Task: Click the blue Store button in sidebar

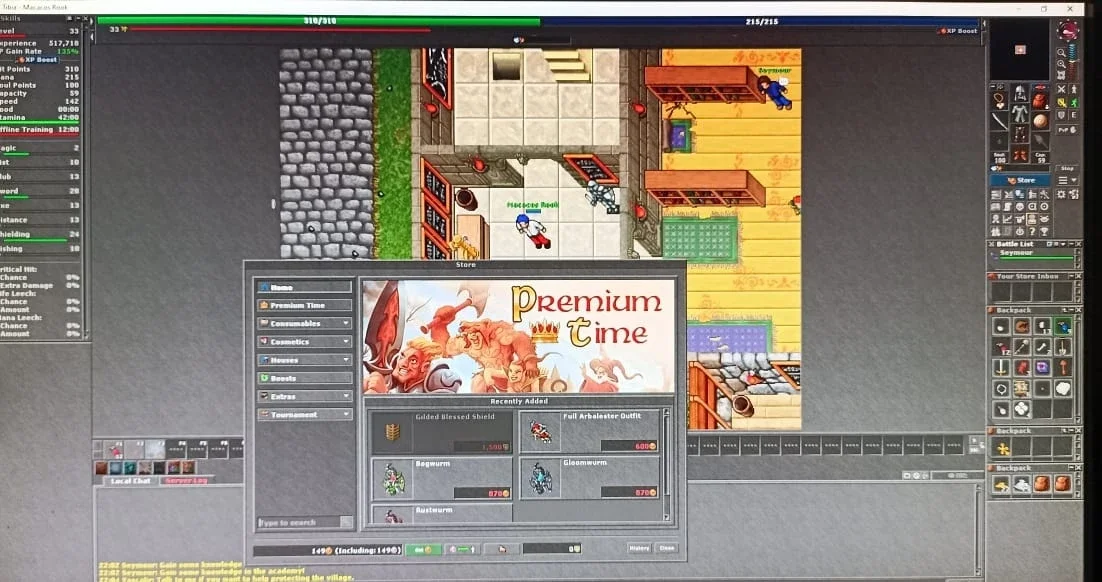Action: coord(1020,181)
